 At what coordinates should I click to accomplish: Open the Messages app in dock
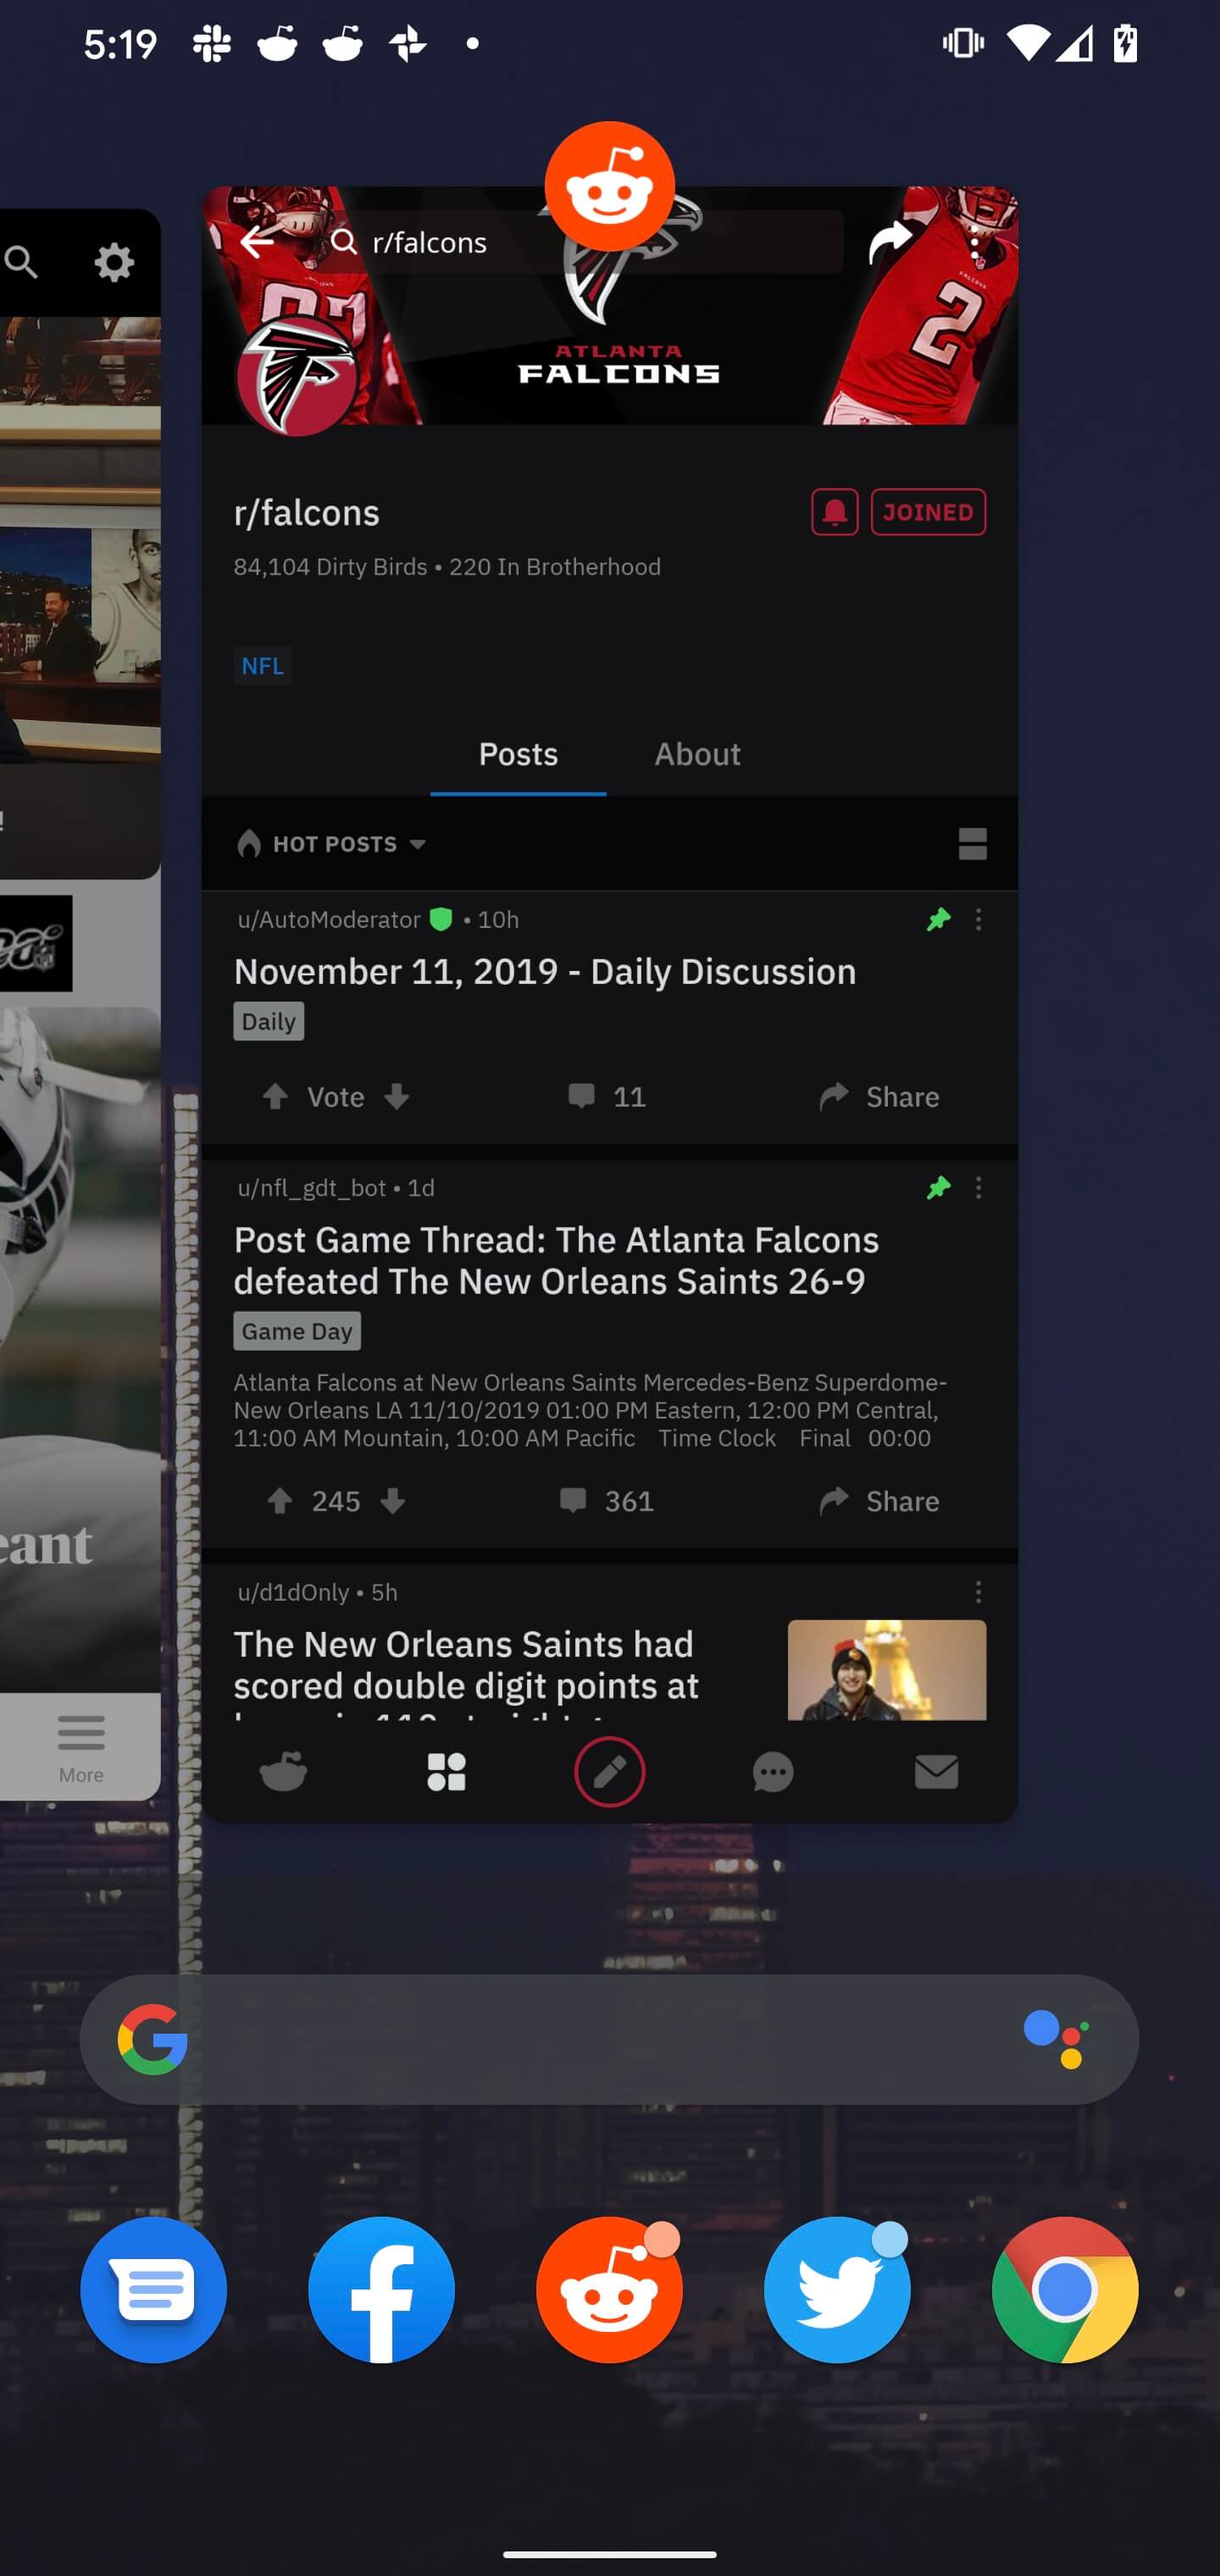[x=153, y=2290]
